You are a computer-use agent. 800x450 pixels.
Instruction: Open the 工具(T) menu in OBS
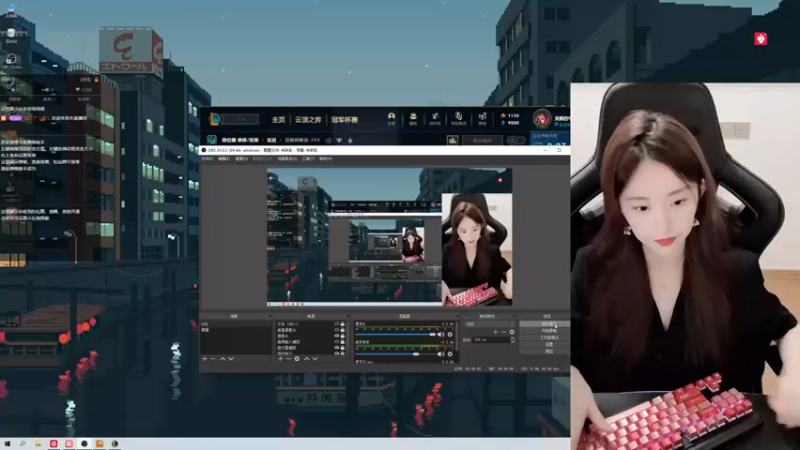click(x=309, y=159)
